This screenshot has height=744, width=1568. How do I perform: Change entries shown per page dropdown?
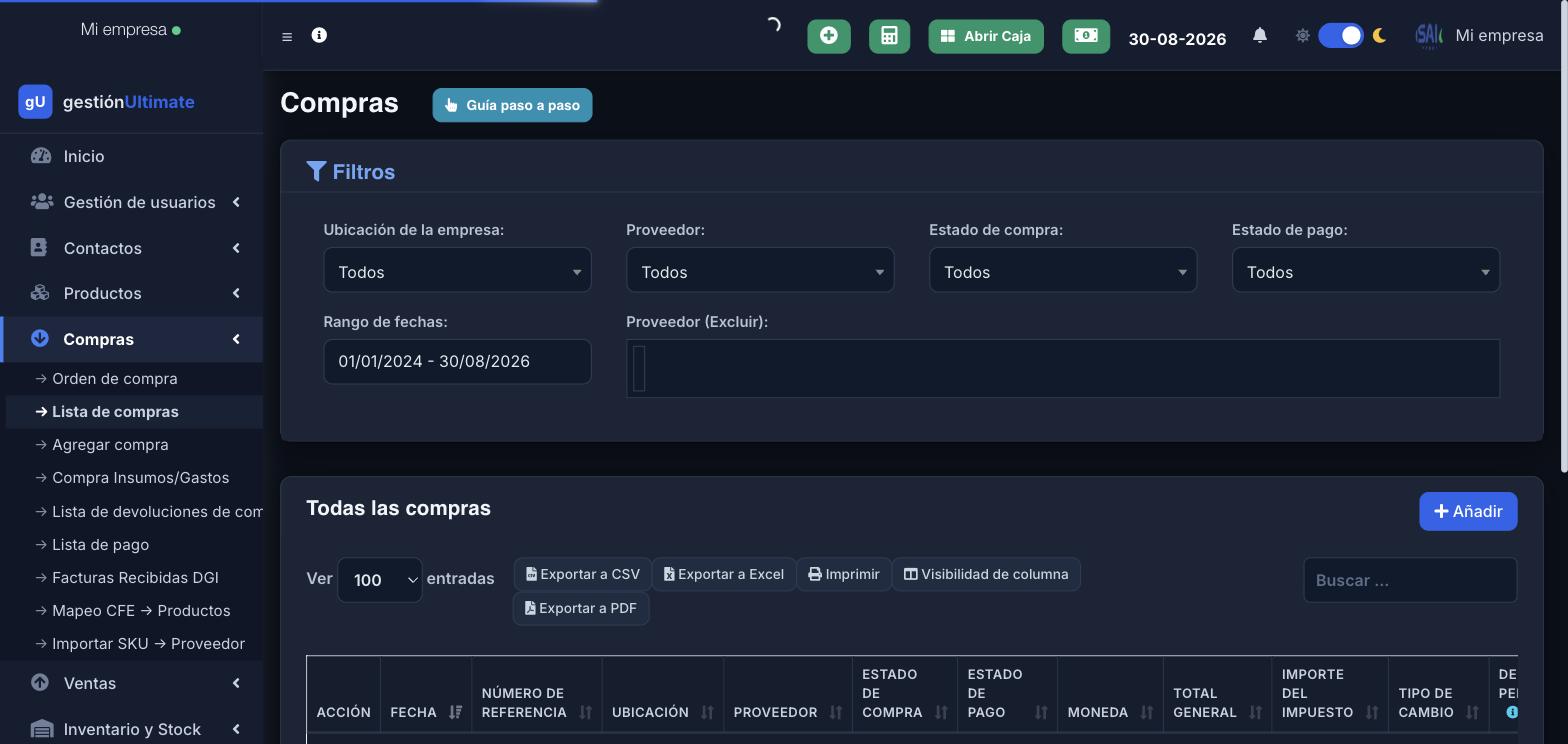[380, 580]
